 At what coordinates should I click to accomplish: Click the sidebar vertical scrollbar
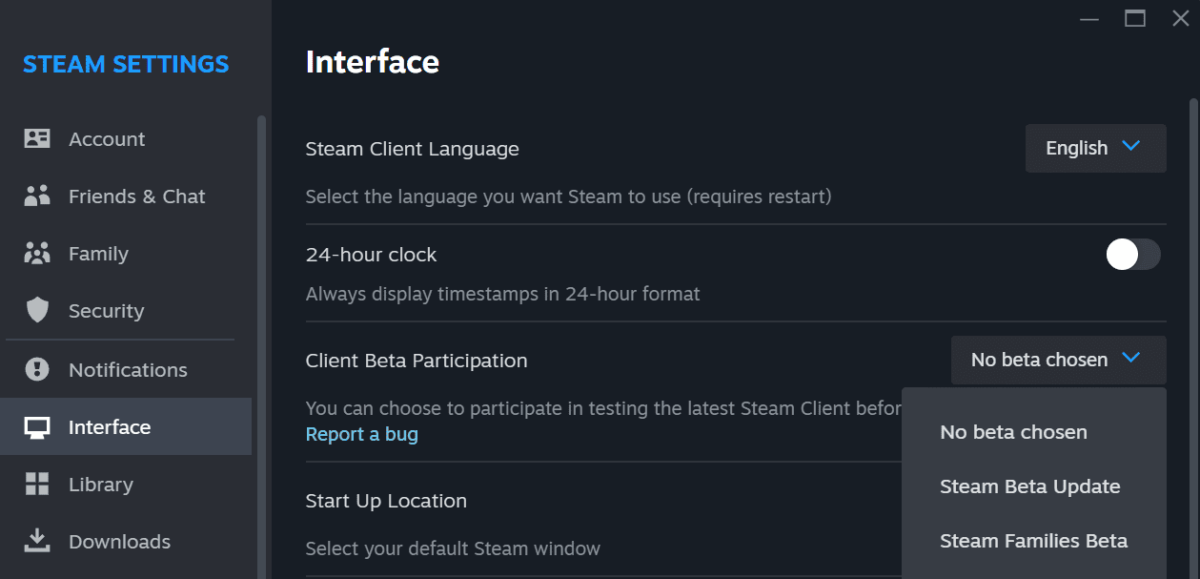(262, 346)
